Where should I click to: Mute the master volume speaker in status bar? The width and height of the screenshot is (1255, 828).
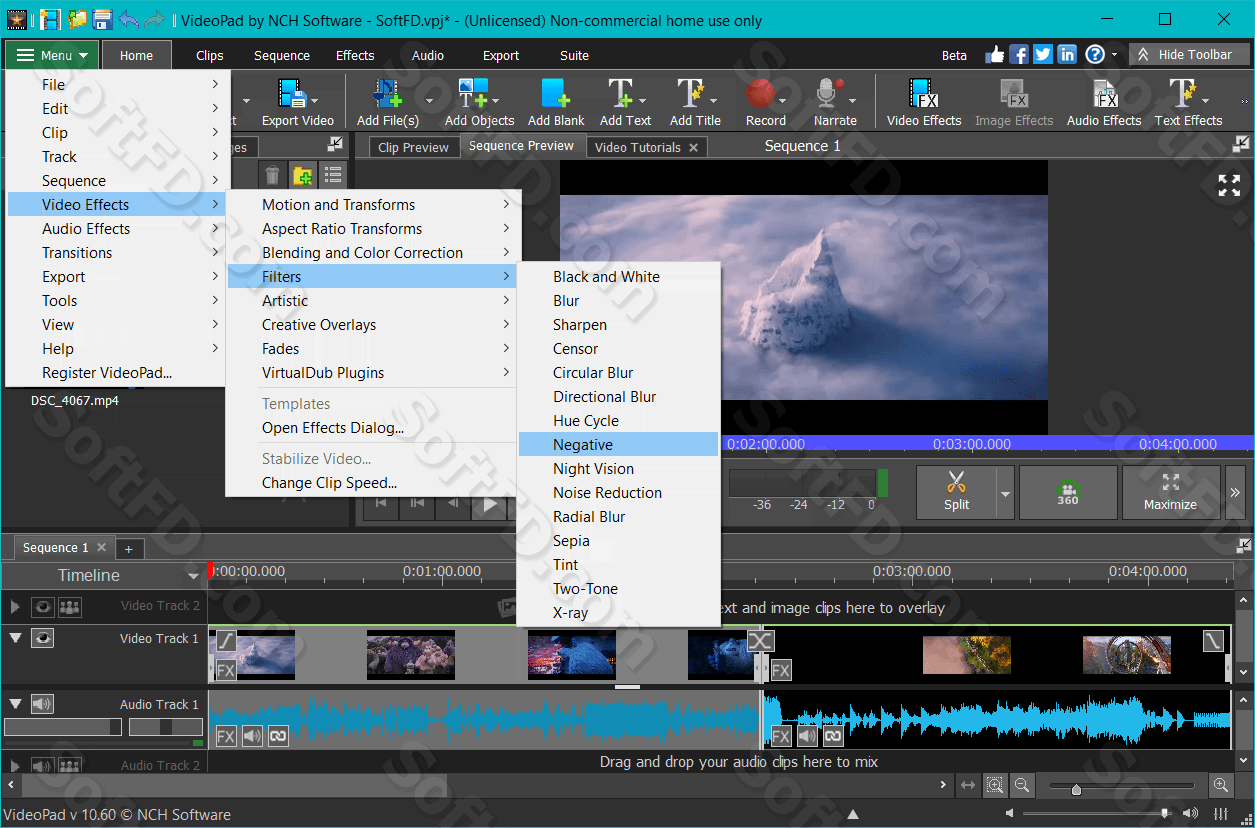(1191, 814)
